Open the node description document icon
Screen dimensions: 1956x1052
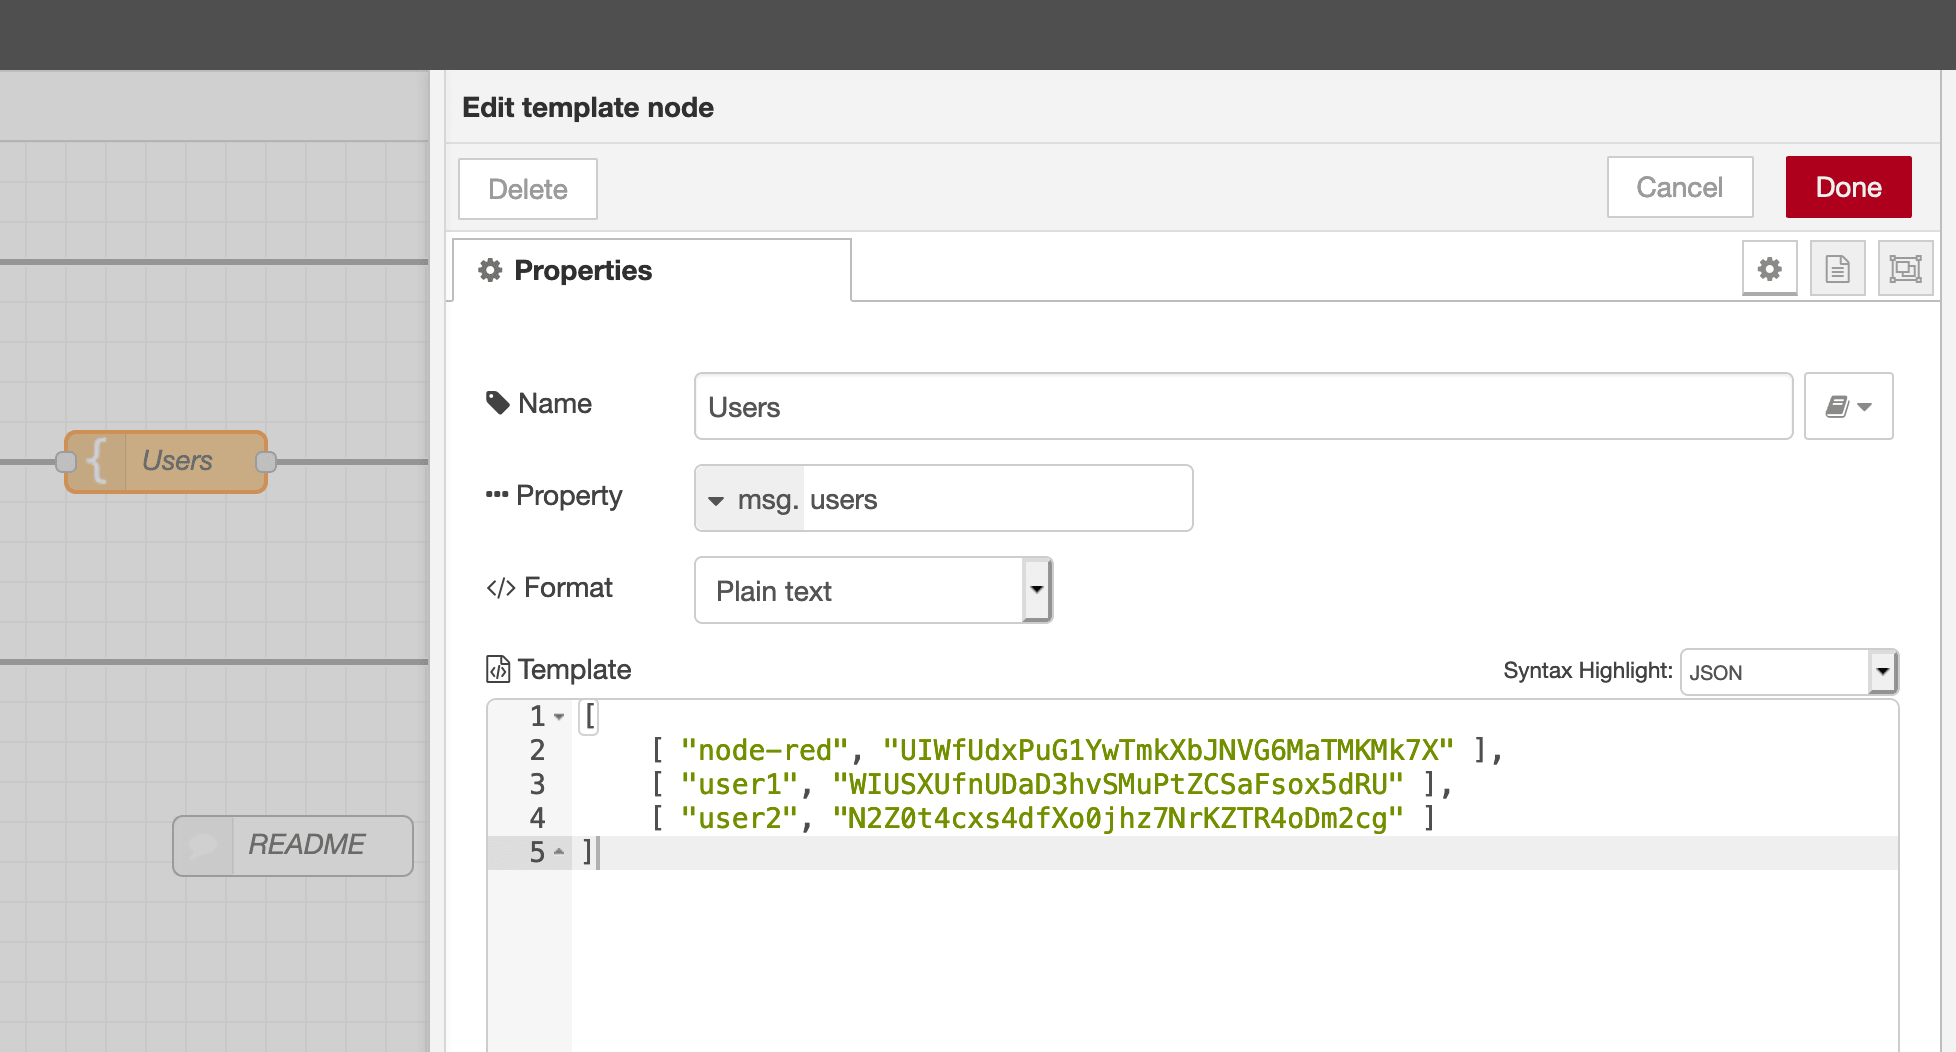[1837, 269]
